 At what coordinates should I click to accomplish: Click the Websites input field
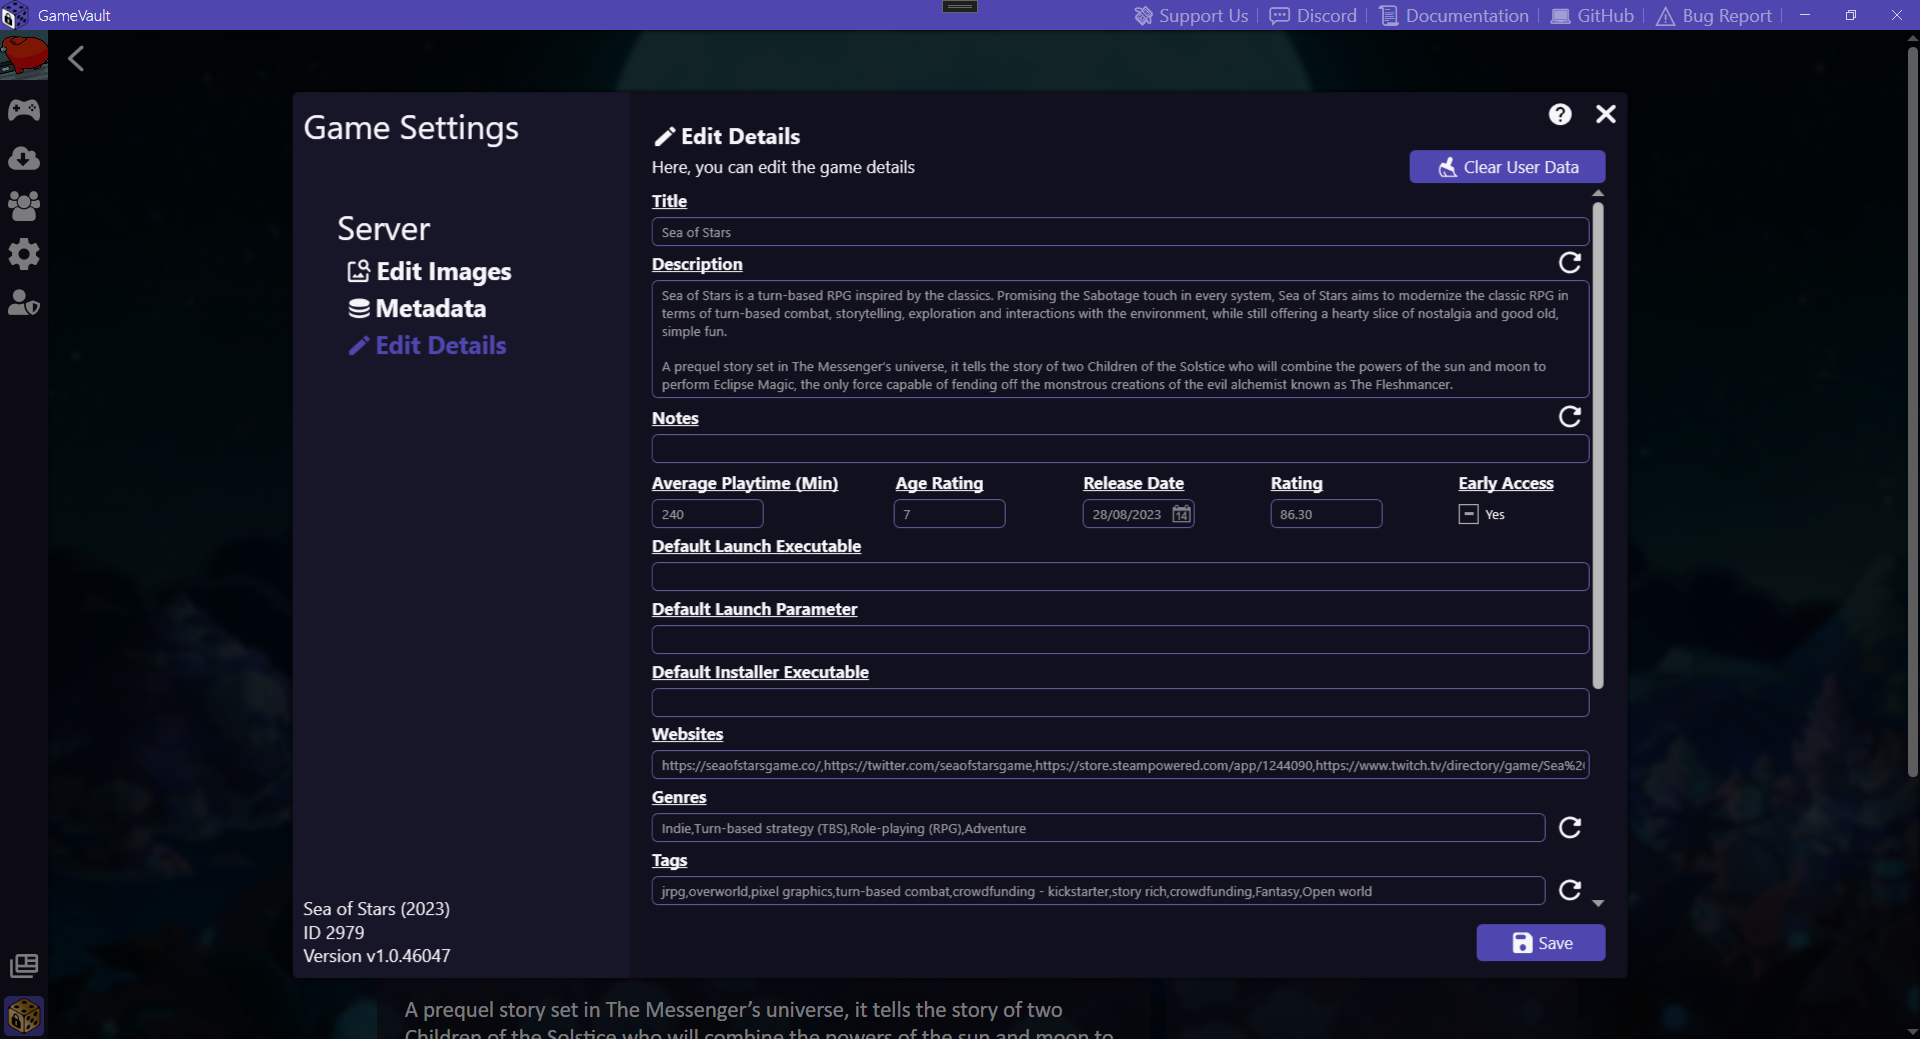1120,765
